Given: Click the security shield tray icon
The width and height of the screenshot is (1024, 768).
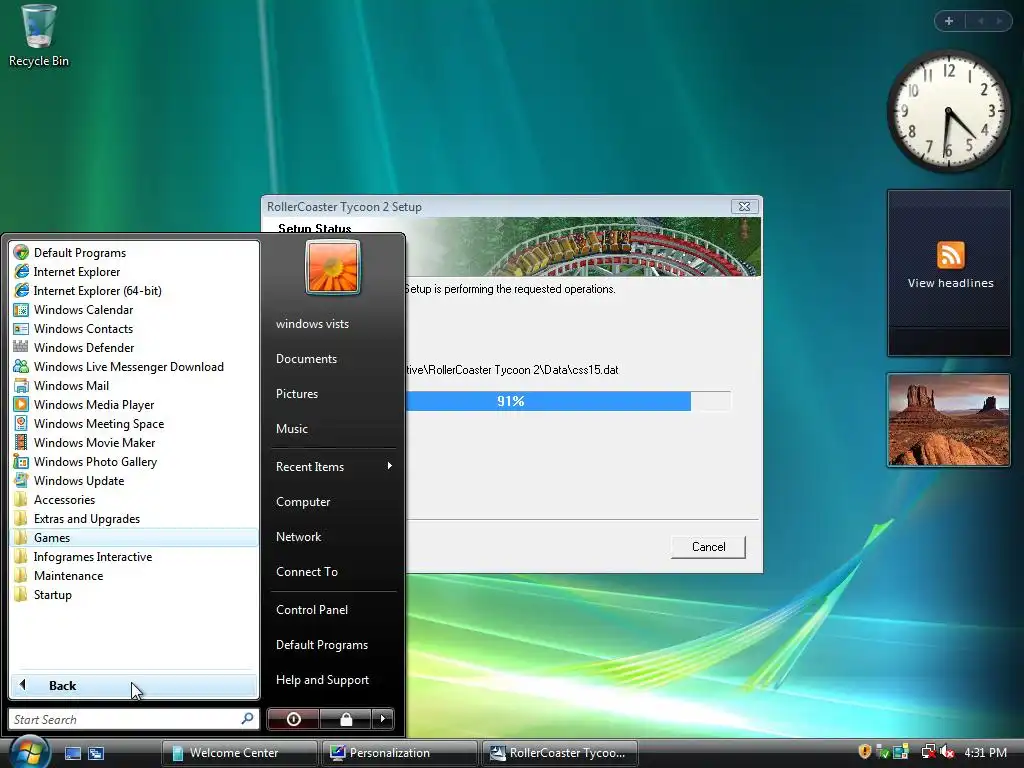Looking at the screenshot, I should pos(865,752).
